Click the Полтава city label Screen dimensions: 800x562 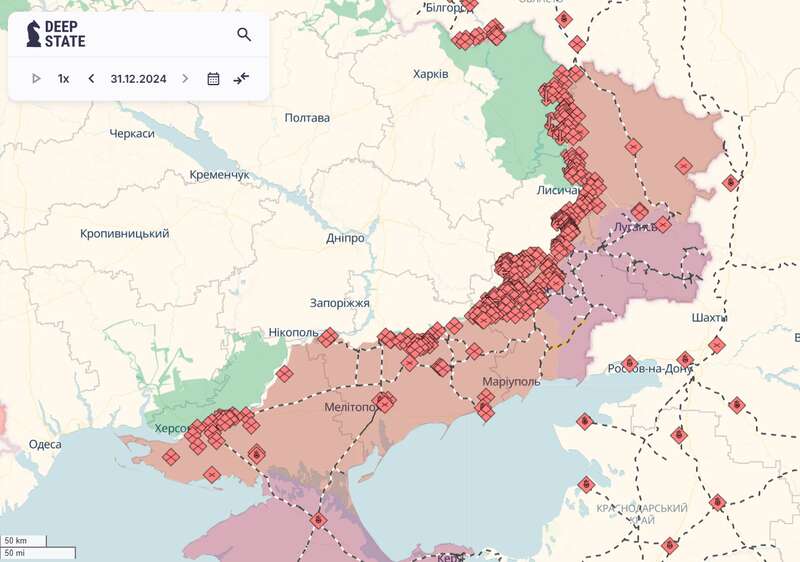point(307,118)
